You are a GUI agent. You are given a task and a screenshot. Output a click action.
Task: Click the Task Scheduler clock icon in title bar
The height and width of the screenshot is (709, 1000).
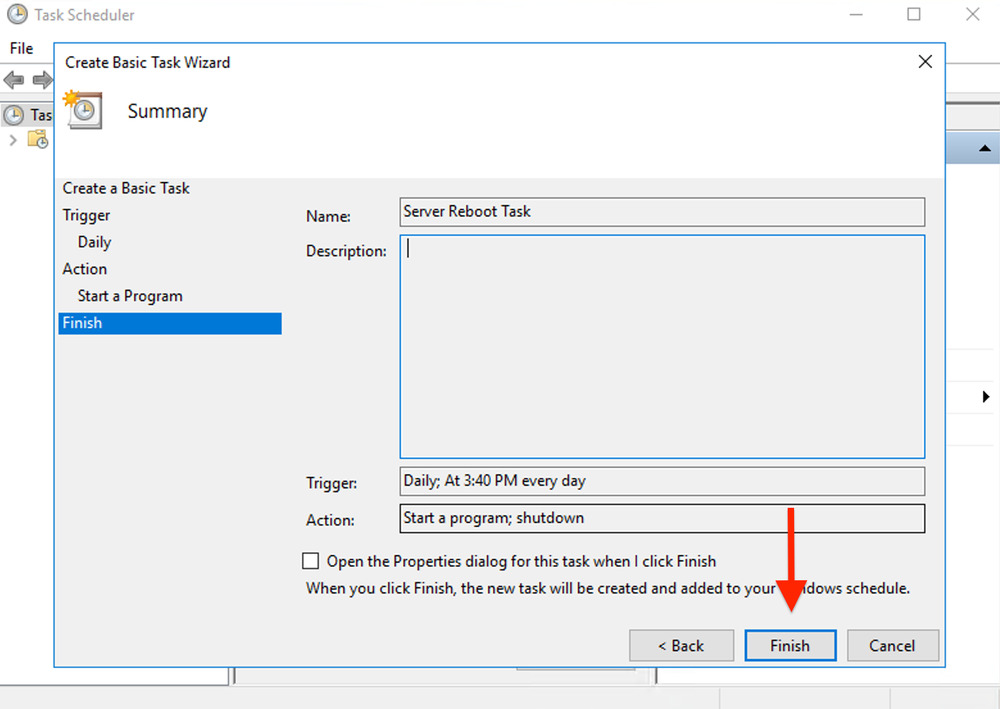16,14
